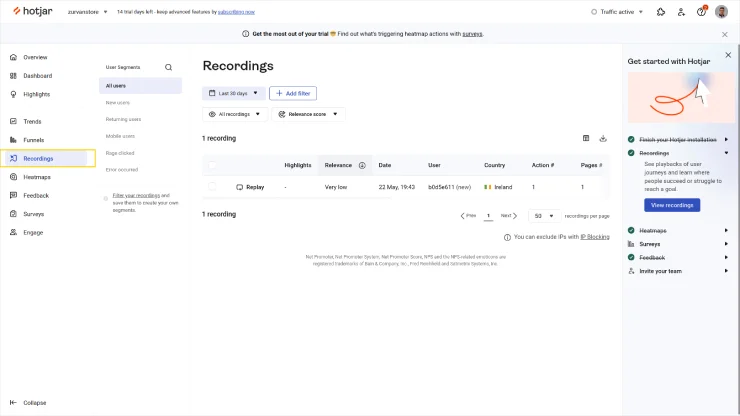
Task: Search user segments with magnifier icon
Action: (168, 67)
